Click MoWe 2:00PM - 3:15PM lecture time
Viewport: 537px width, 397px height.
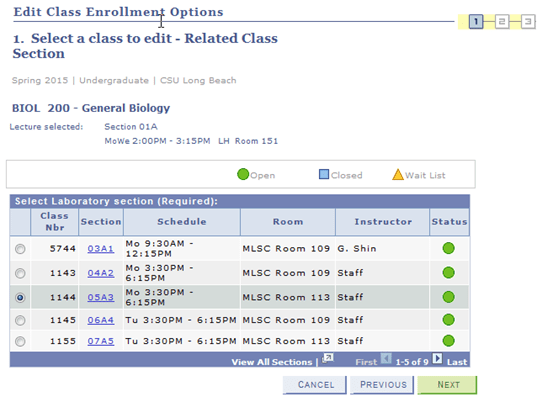pos(157,141)
